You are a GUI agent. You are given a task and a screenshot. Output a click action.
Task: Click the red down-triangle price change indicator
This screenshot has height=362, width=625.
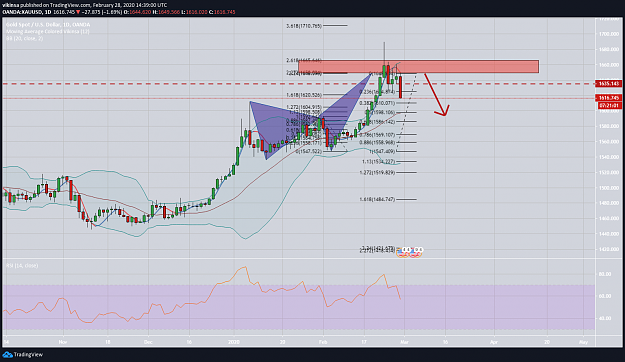pyautogui.click(x=78, y=12)
